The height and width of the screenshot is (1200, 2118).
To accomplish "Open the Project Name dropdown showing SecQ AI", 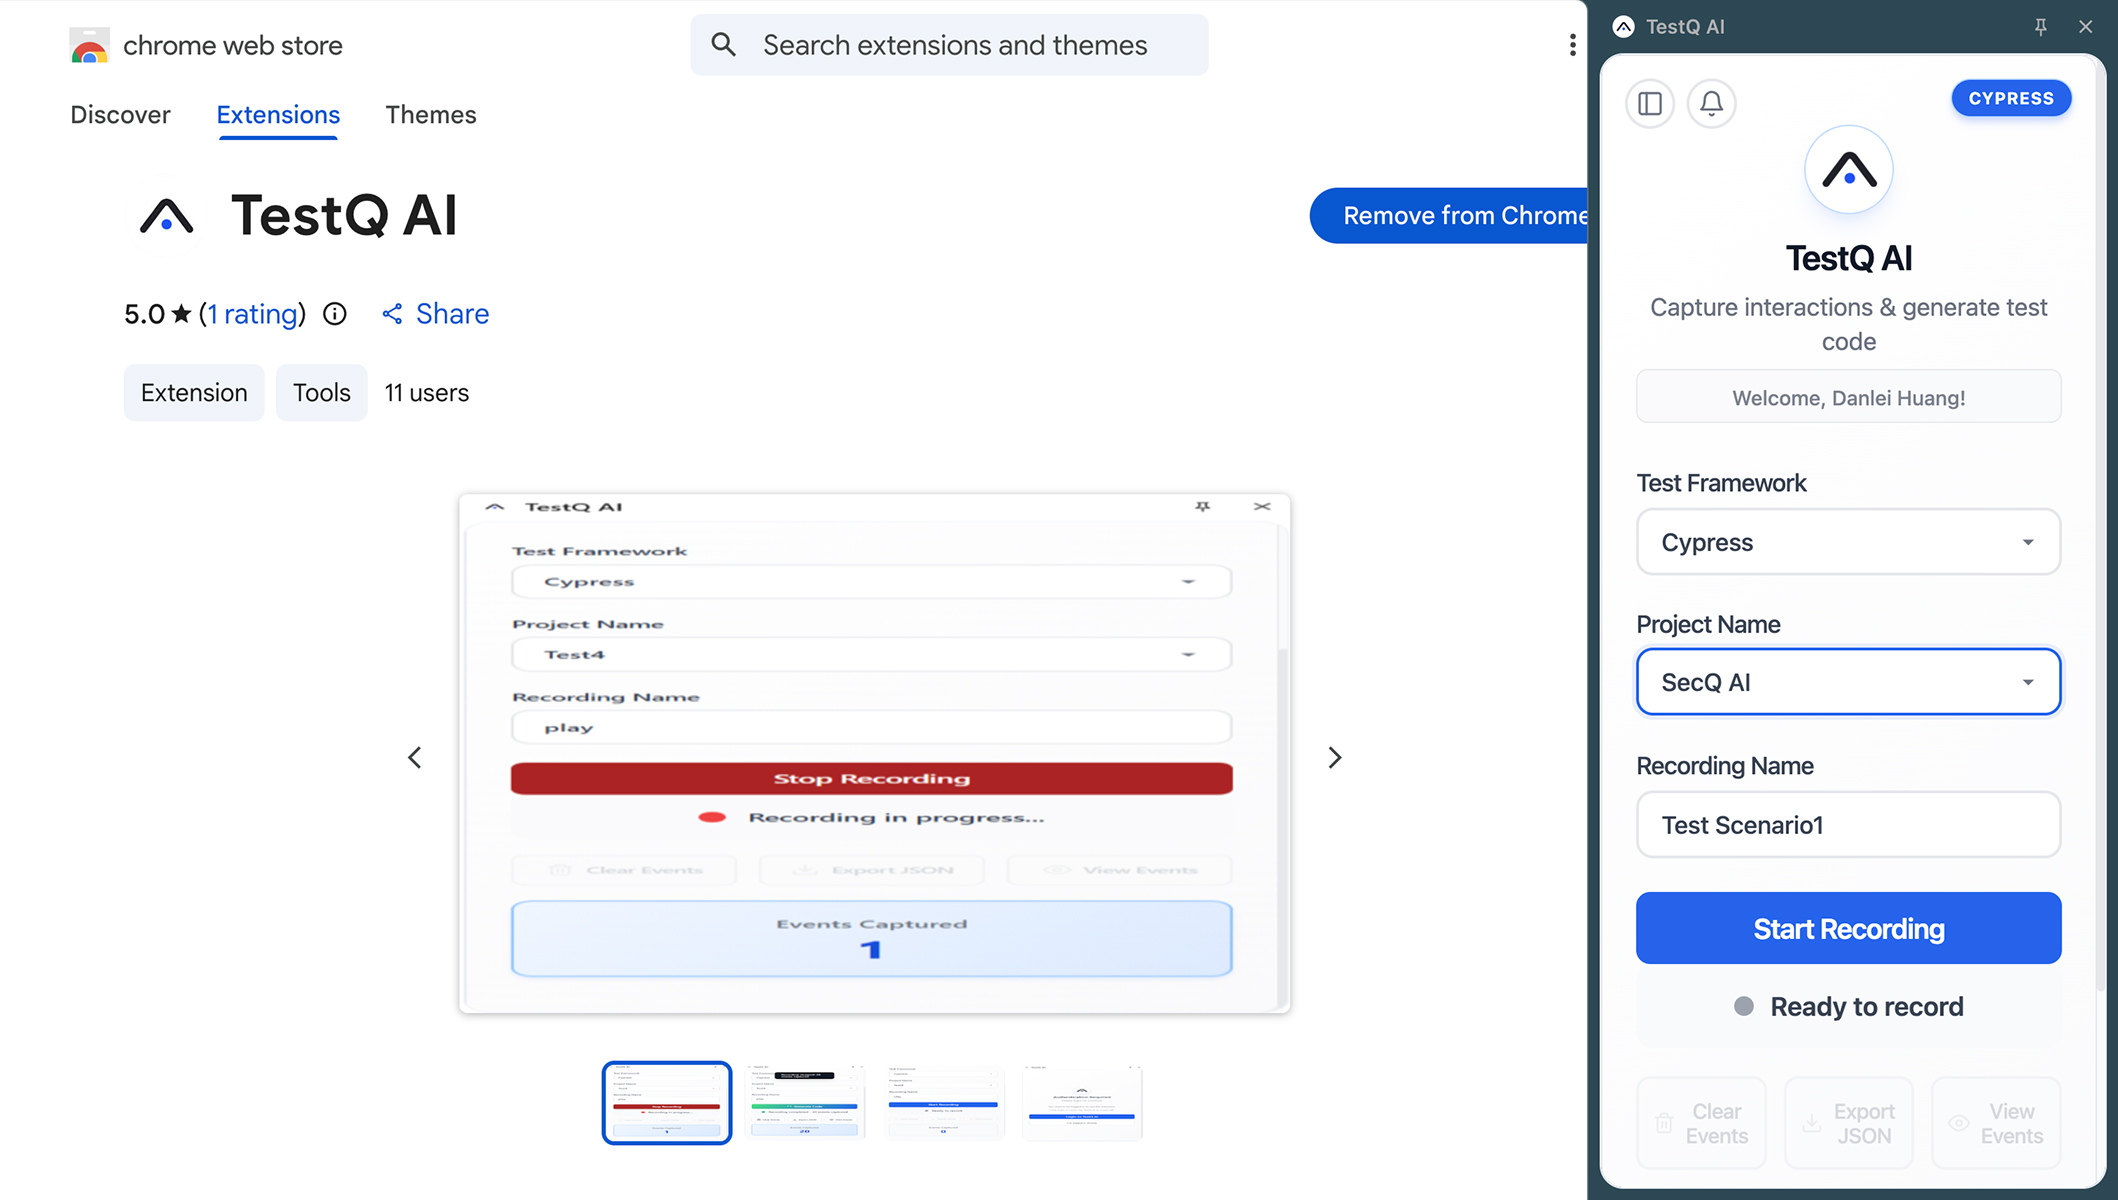I will click(1848, 682).
